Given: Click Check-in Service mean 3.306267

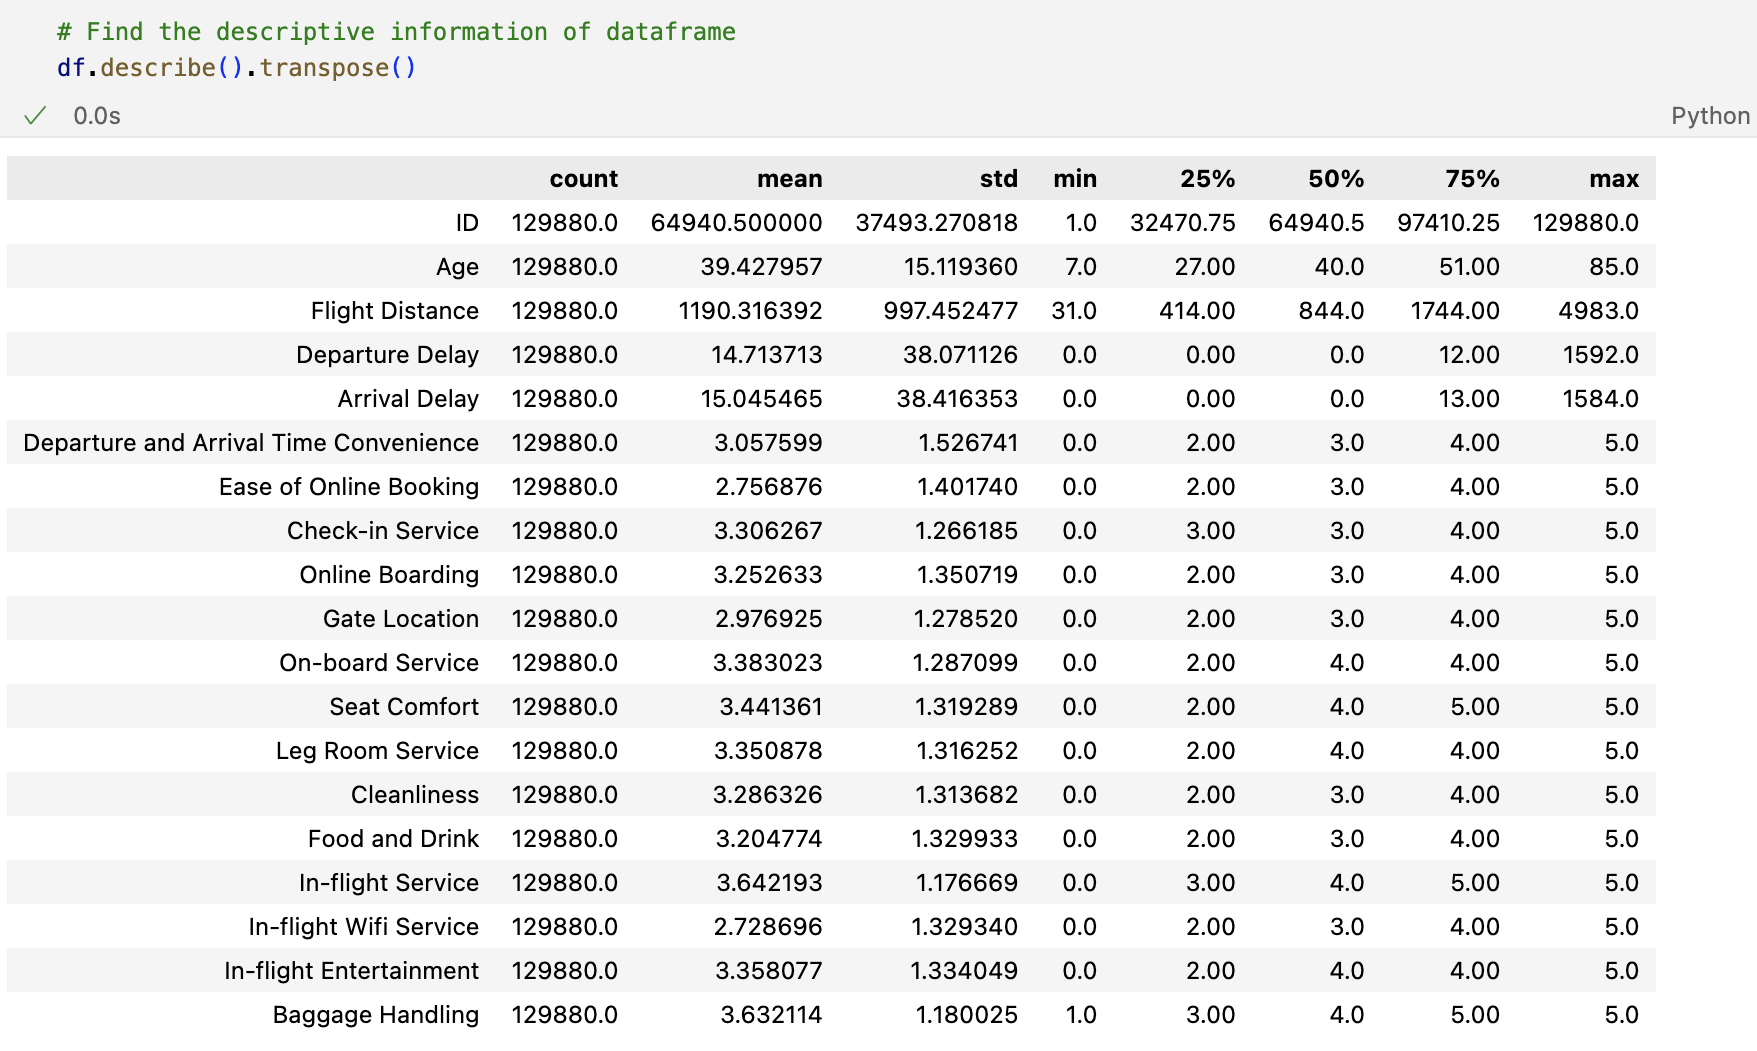Looking at the screenshot, I should [768, 531].
